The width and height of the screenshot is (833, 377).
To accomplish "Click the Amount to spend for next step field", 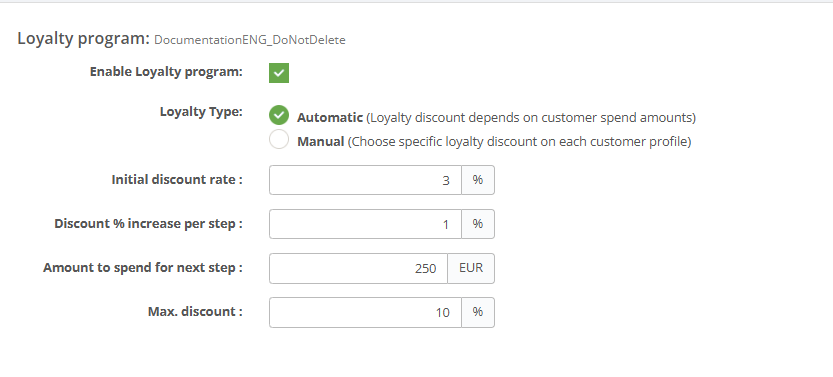I will point(358,268).
